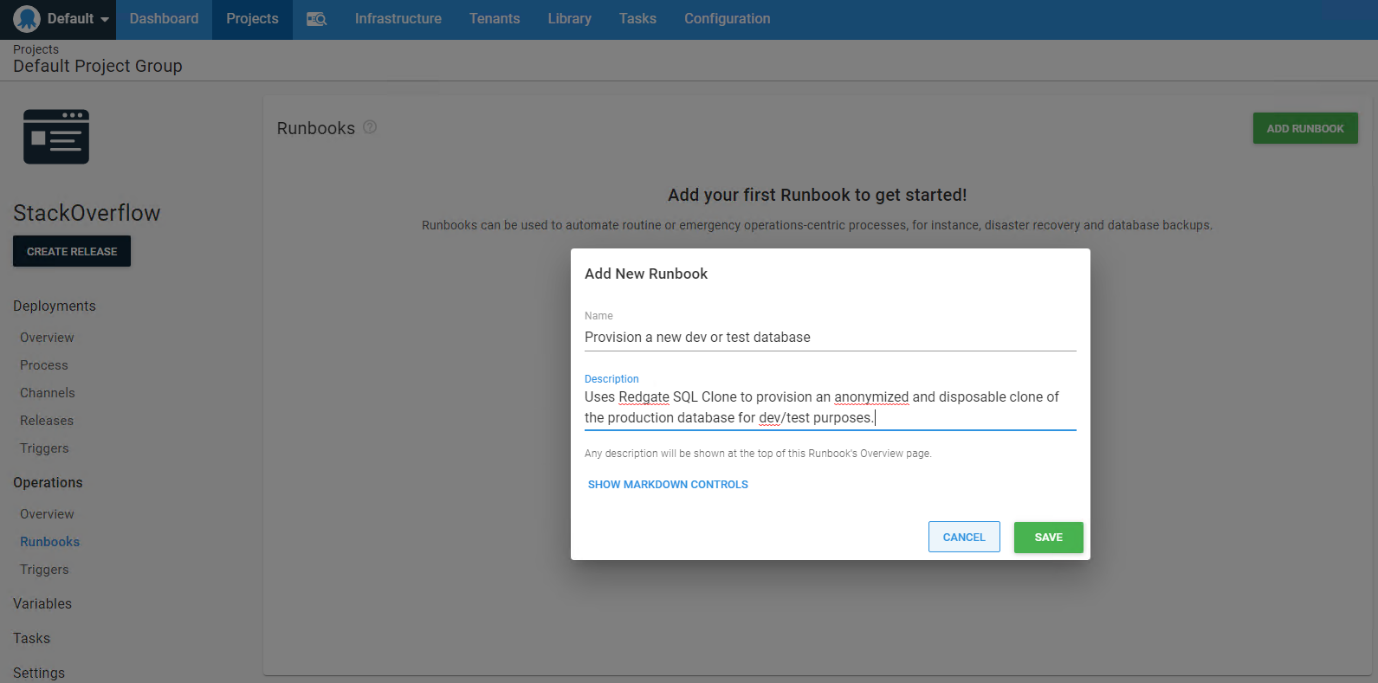Save the new runbook
The image size is (1378, 683).
pyautogui.click(x=1048, y=537)
